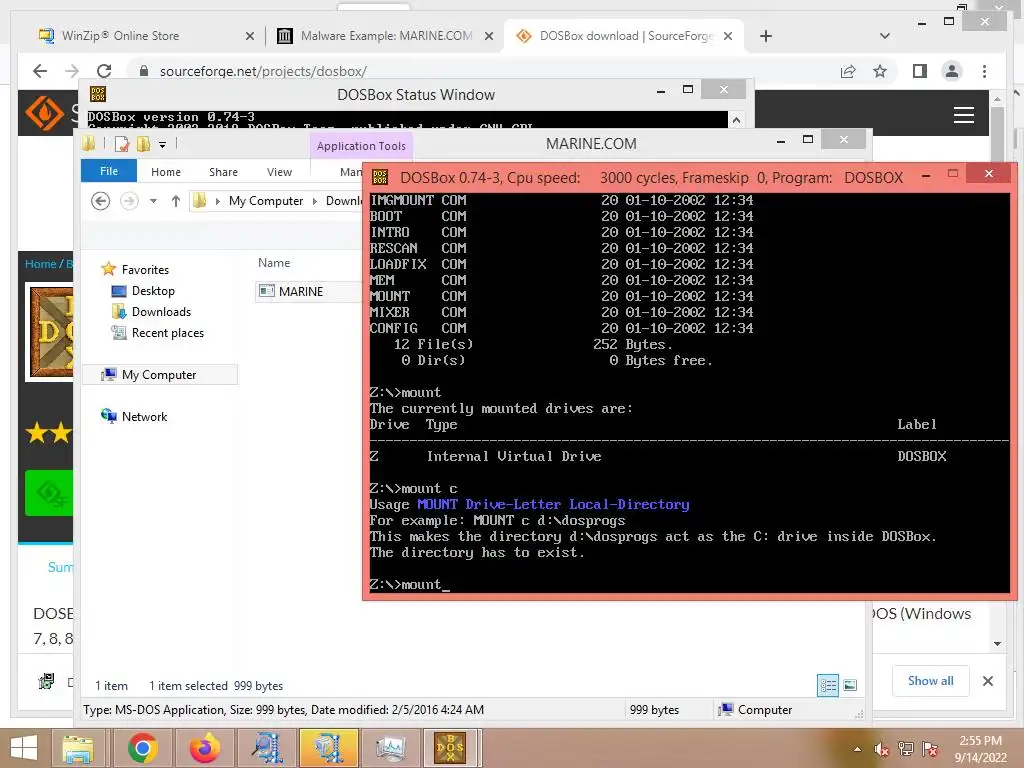This screenshot has width=1024, height=768.
Task: Switch to Malware Example MARINE.COM tab
Action: coord(385,36)
